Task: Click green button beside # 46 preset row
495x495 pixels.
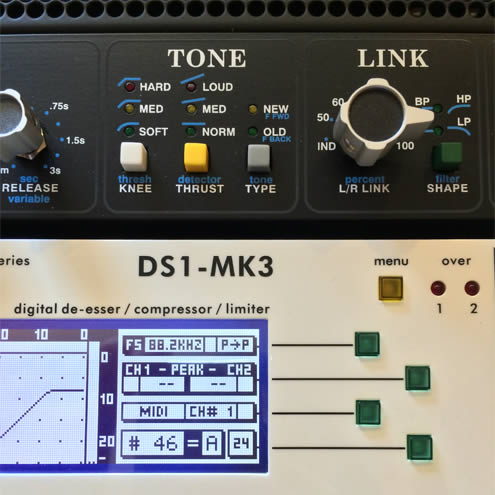Action: click(x=419, y=447)
